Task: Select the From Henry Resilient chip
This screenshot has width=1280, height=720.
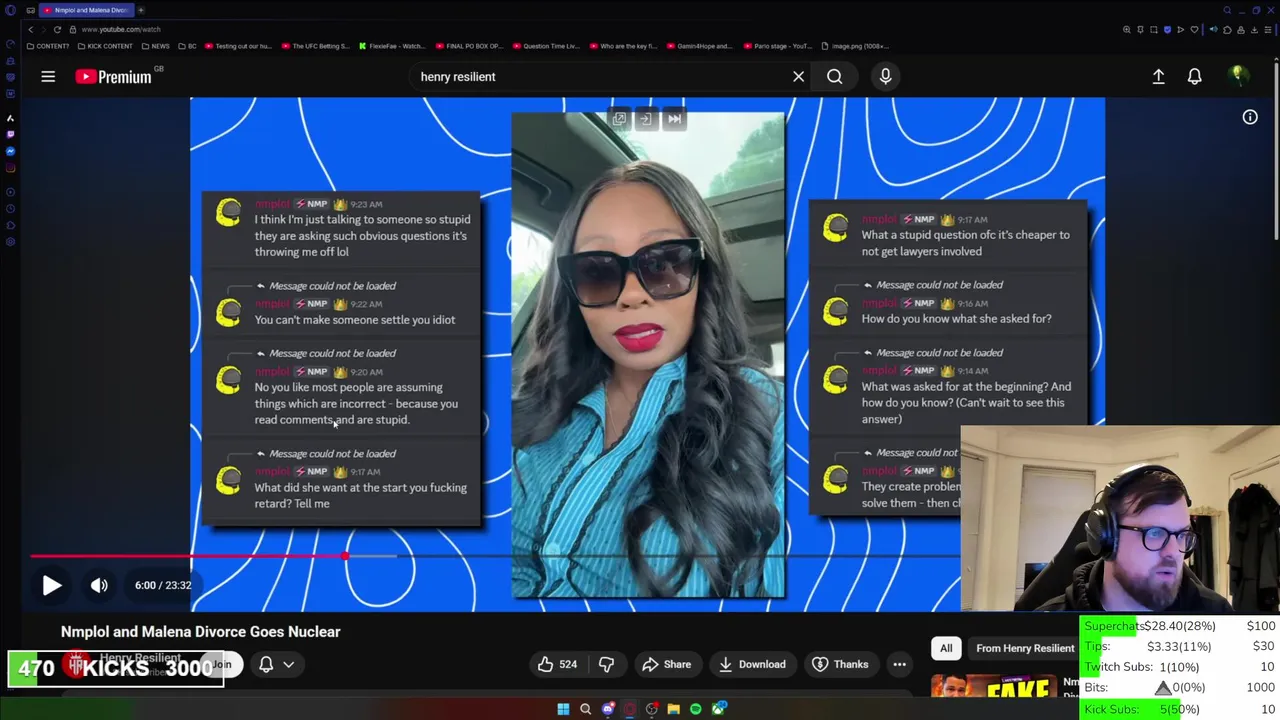Action: coord(1024,648)
